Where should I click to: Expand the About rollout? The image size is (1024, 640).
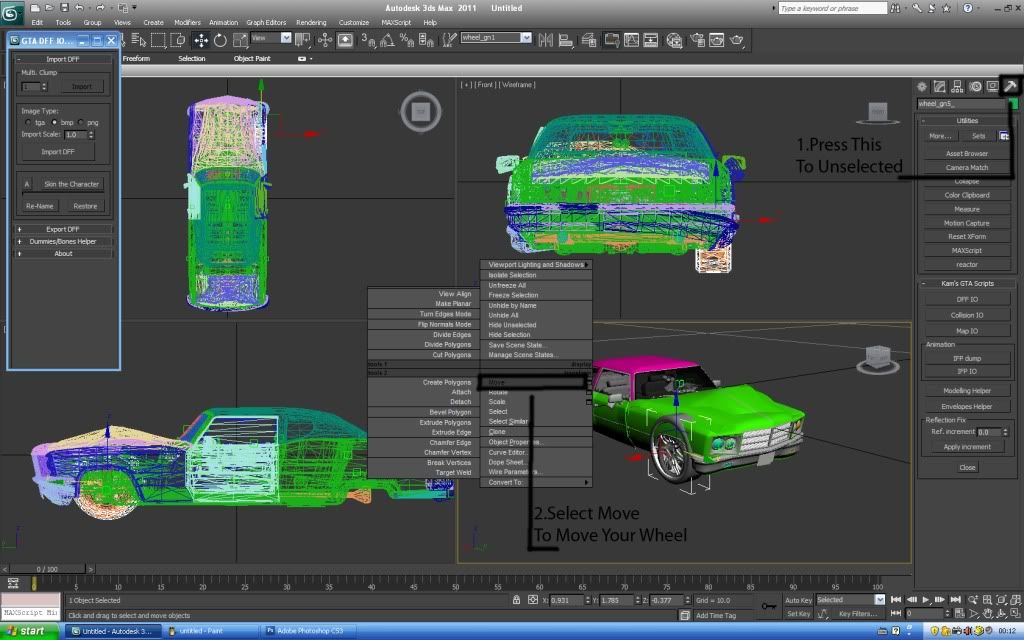tap(63, 253)
